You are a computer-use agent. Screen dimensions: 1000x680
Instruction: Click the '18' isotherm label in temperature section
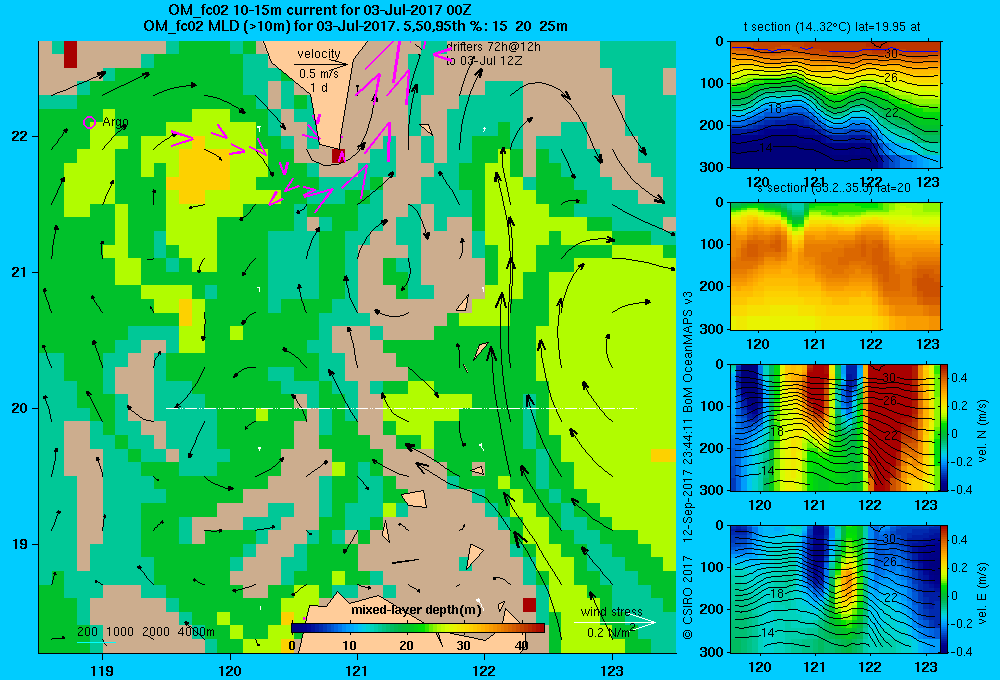pos(774,108)
